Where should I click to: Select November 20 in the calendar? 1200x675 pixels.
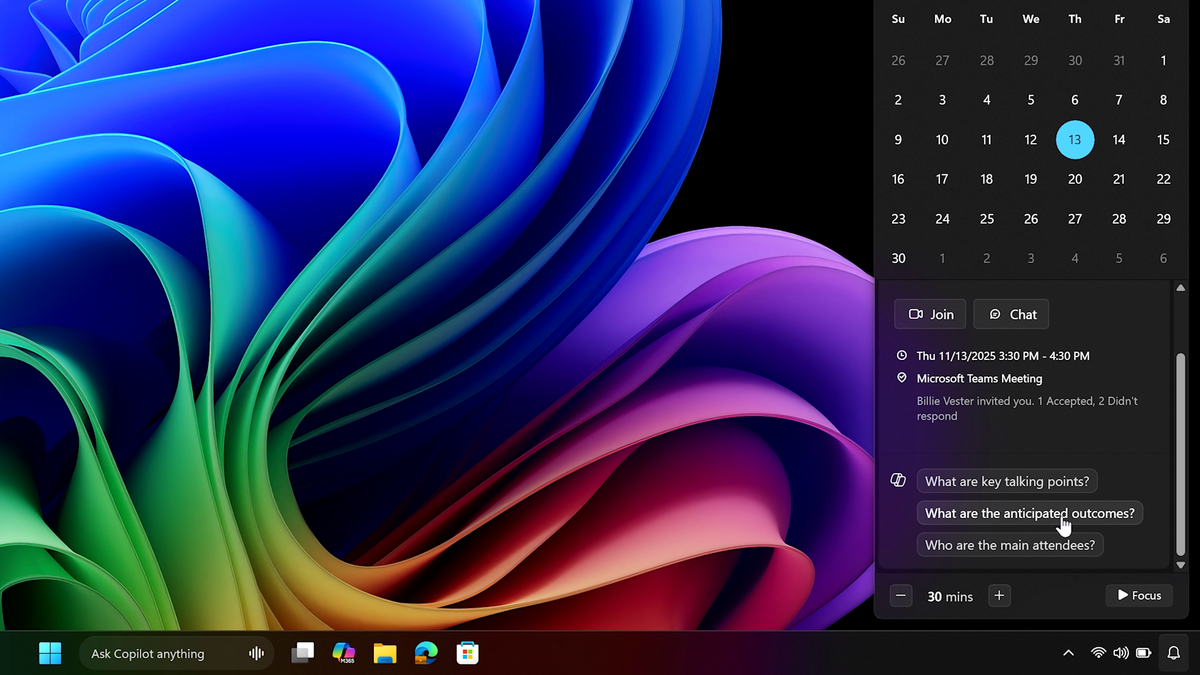click(x=1075, y=179)
